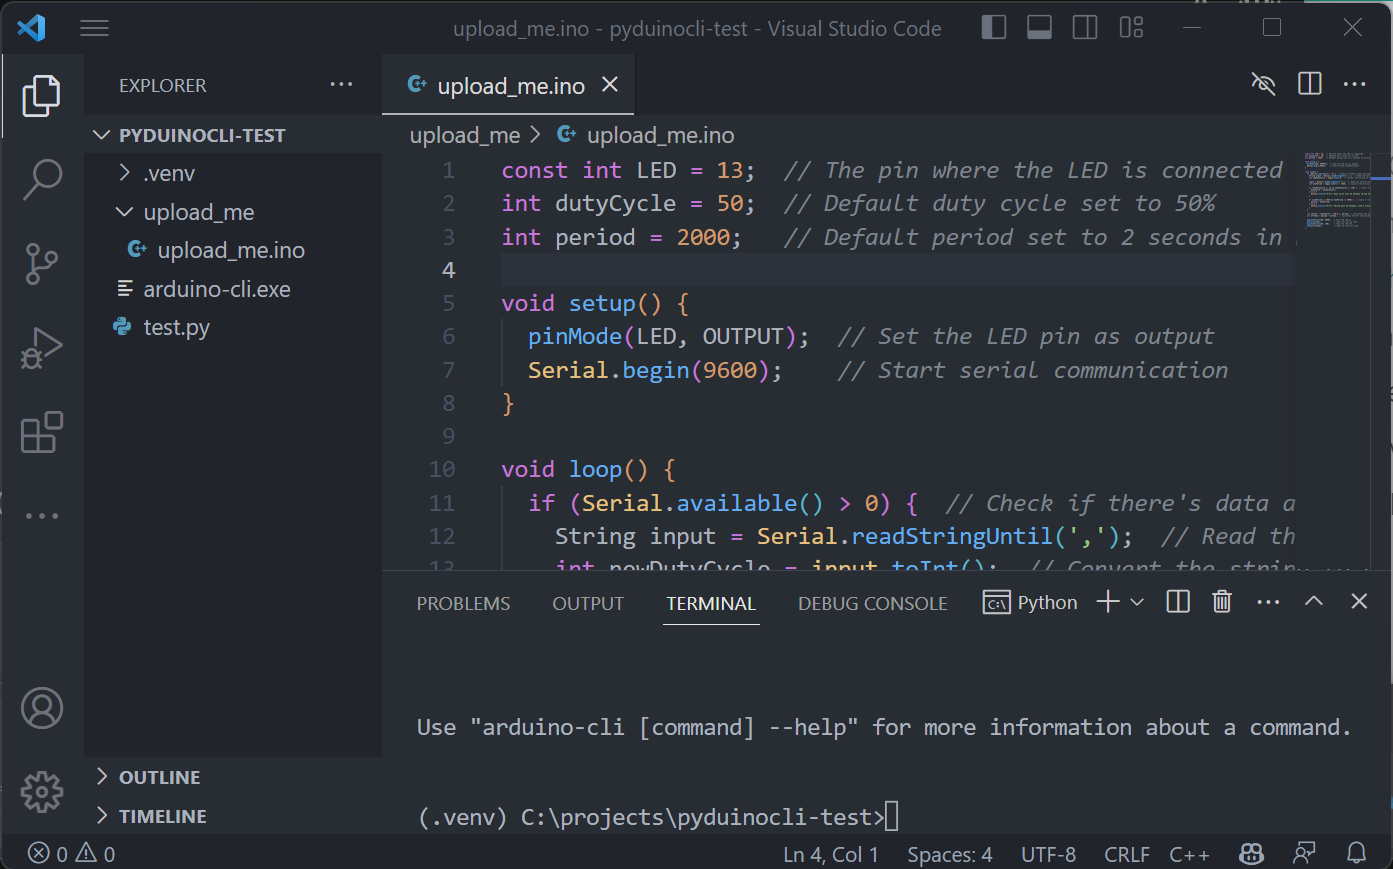Viewport: 1393px width, 869px height.
Task: Split the editor to the right
Action: pos(1309,84)
